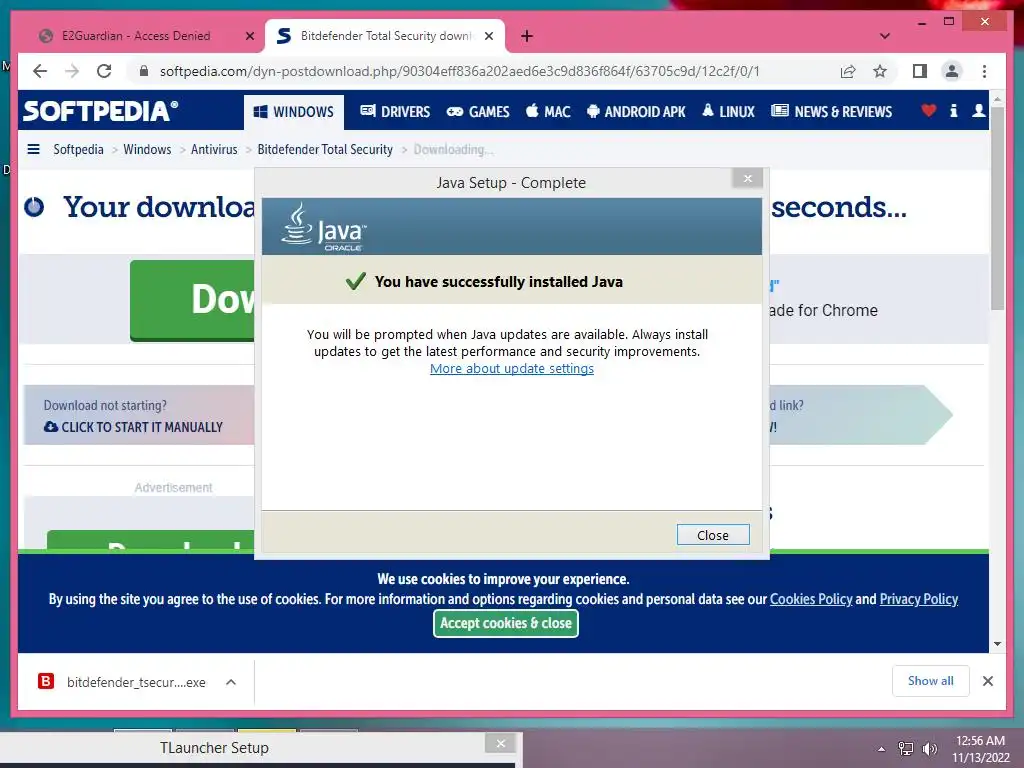Select the Bitdefender Total Security tab
This screenshot has width=1024, height=768.
pyautogui.click(x=385, y=36)
